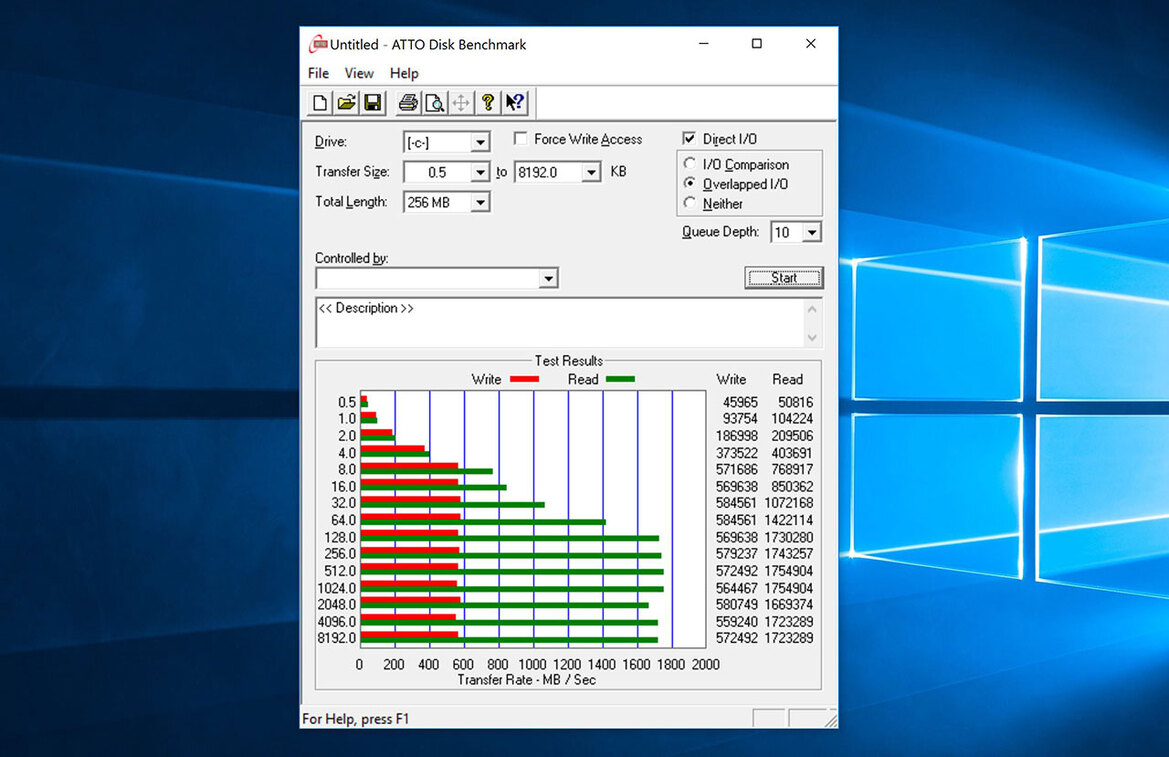
Task: Open a saved benchmark file via folder icon
Action: pos(346,103)
